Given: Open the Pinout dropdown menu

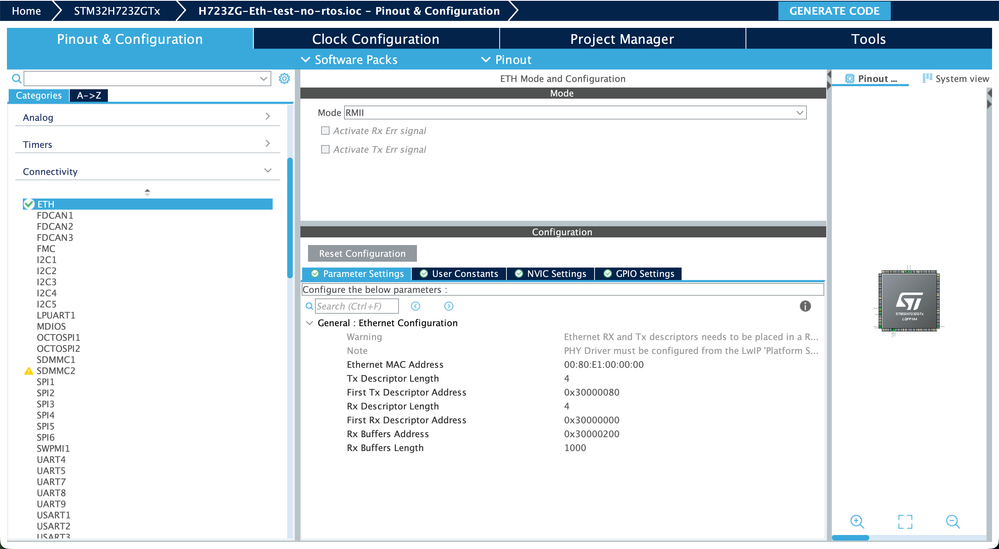Looking at the screenshot, I should [x=507, y=60].
